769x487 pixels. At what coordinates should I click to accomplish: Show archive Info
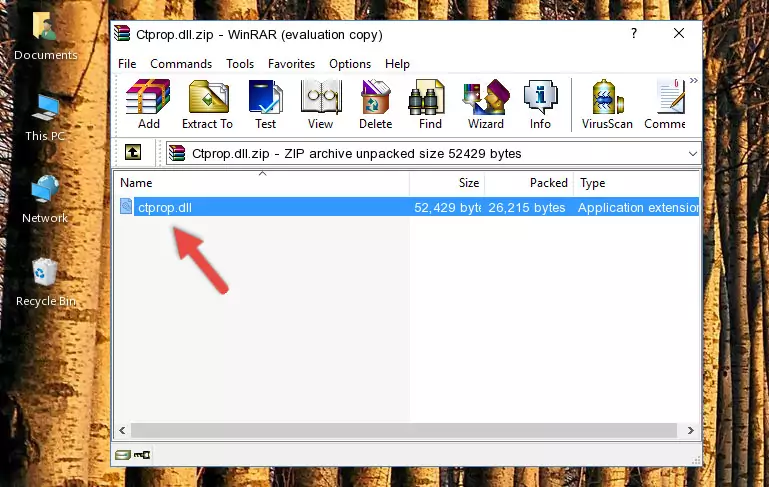pos(540,104)
